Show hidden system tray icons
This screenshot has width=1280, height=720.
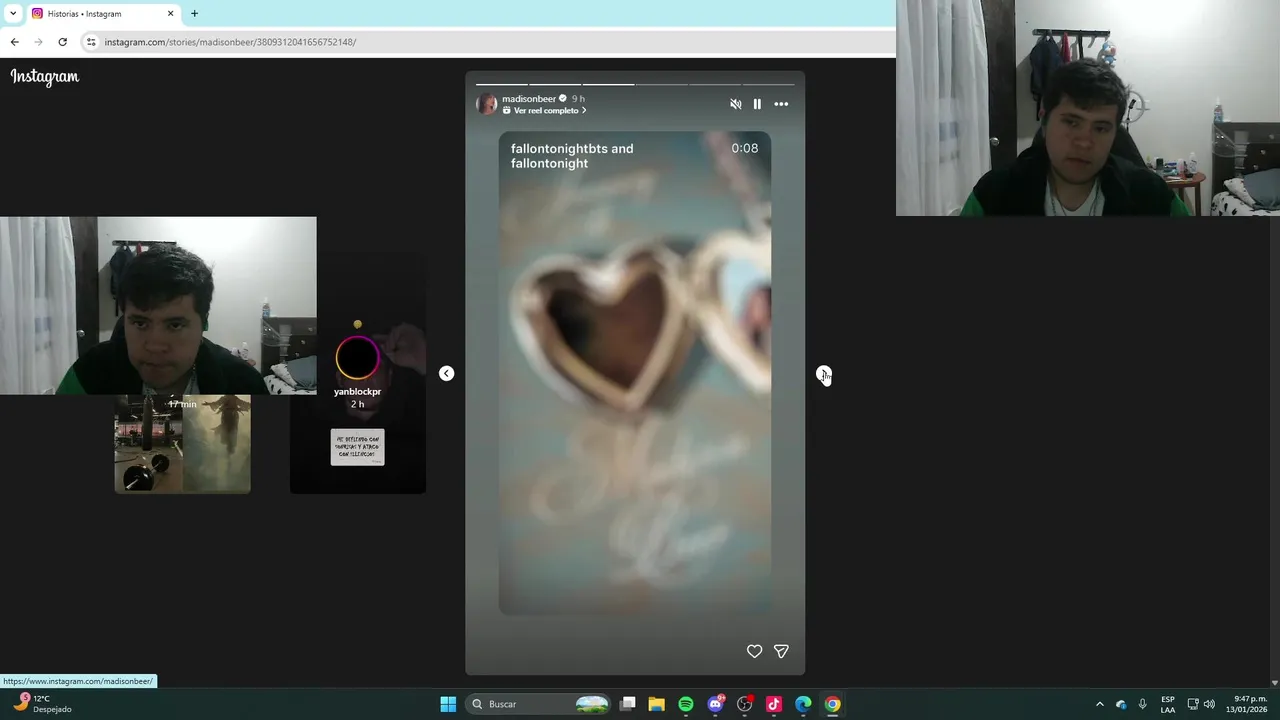pos(1100,704)
